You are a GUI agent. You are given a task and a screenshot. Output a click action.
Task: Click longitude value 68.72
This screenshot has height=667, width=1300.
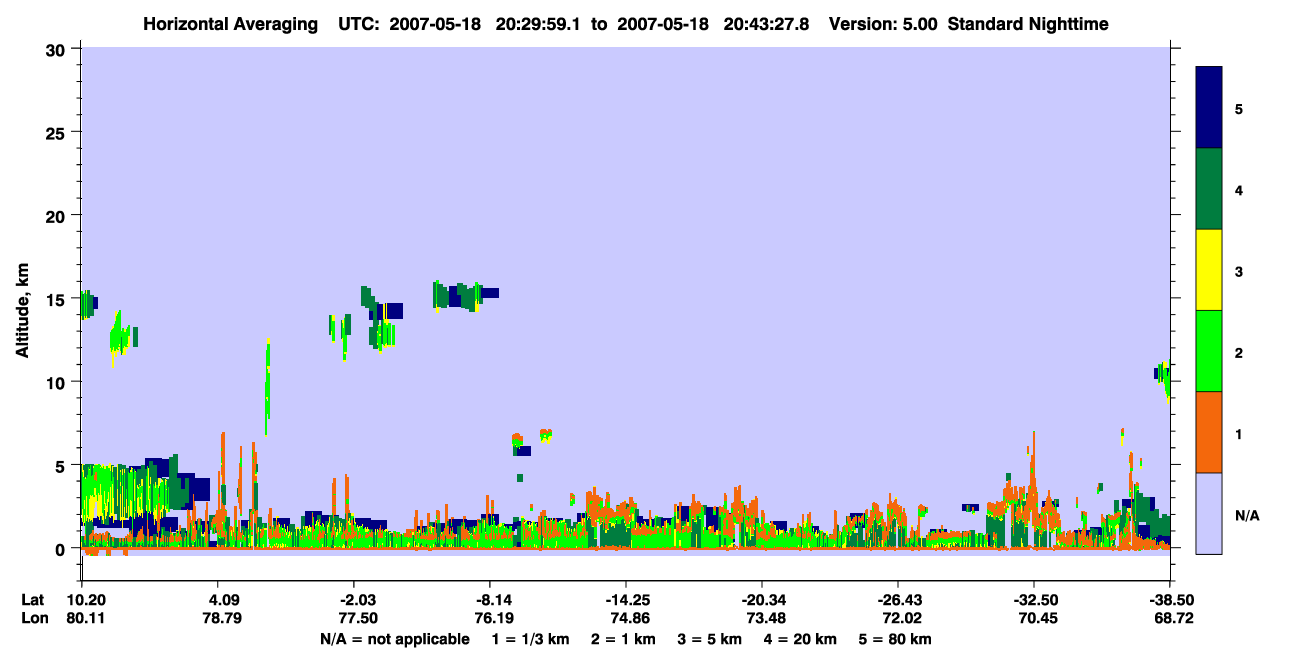[x=1176, y=618]
